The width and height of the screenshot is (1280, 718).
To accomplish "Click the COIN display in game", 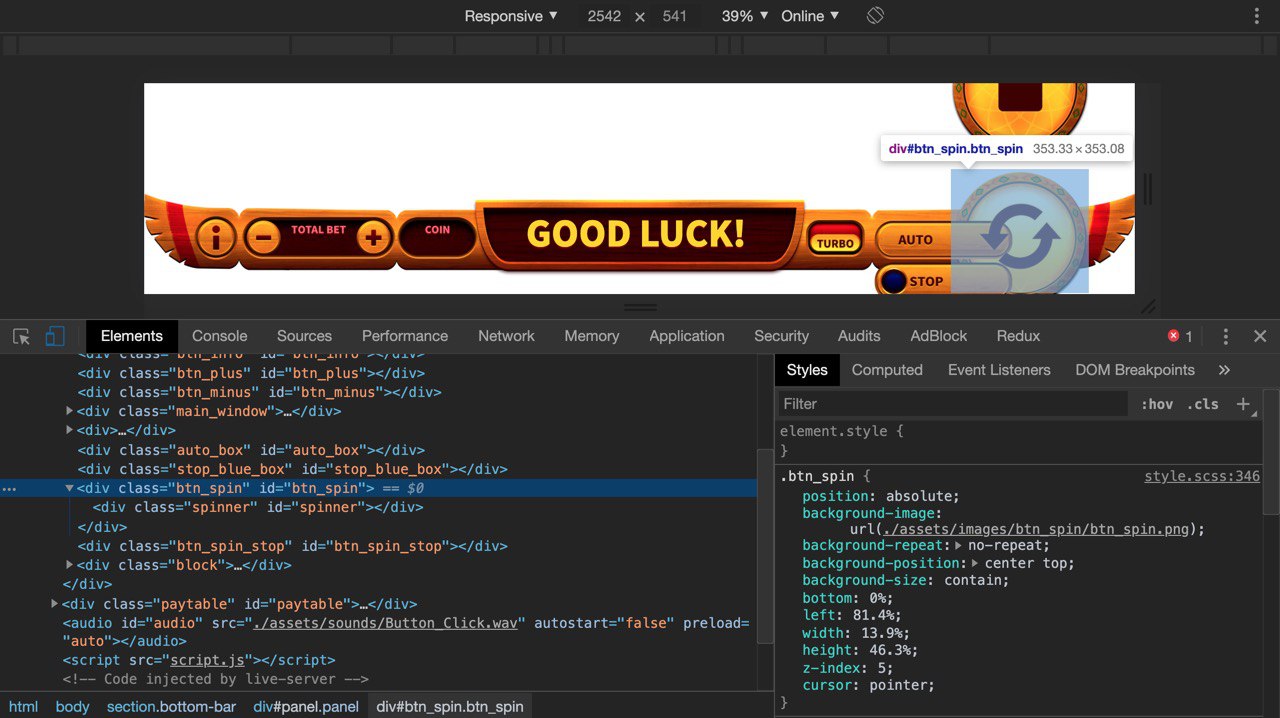I will click(x=437, y=237).
